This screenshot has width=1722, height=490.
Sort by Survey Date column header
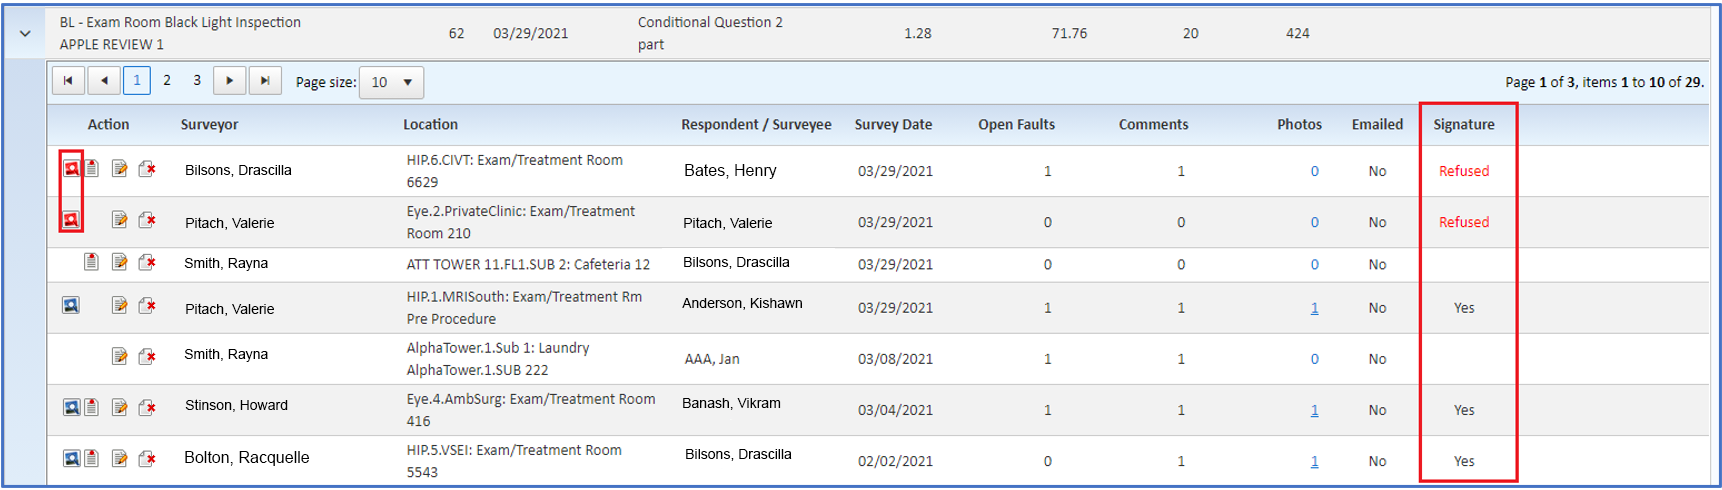[x=893, y=124]
